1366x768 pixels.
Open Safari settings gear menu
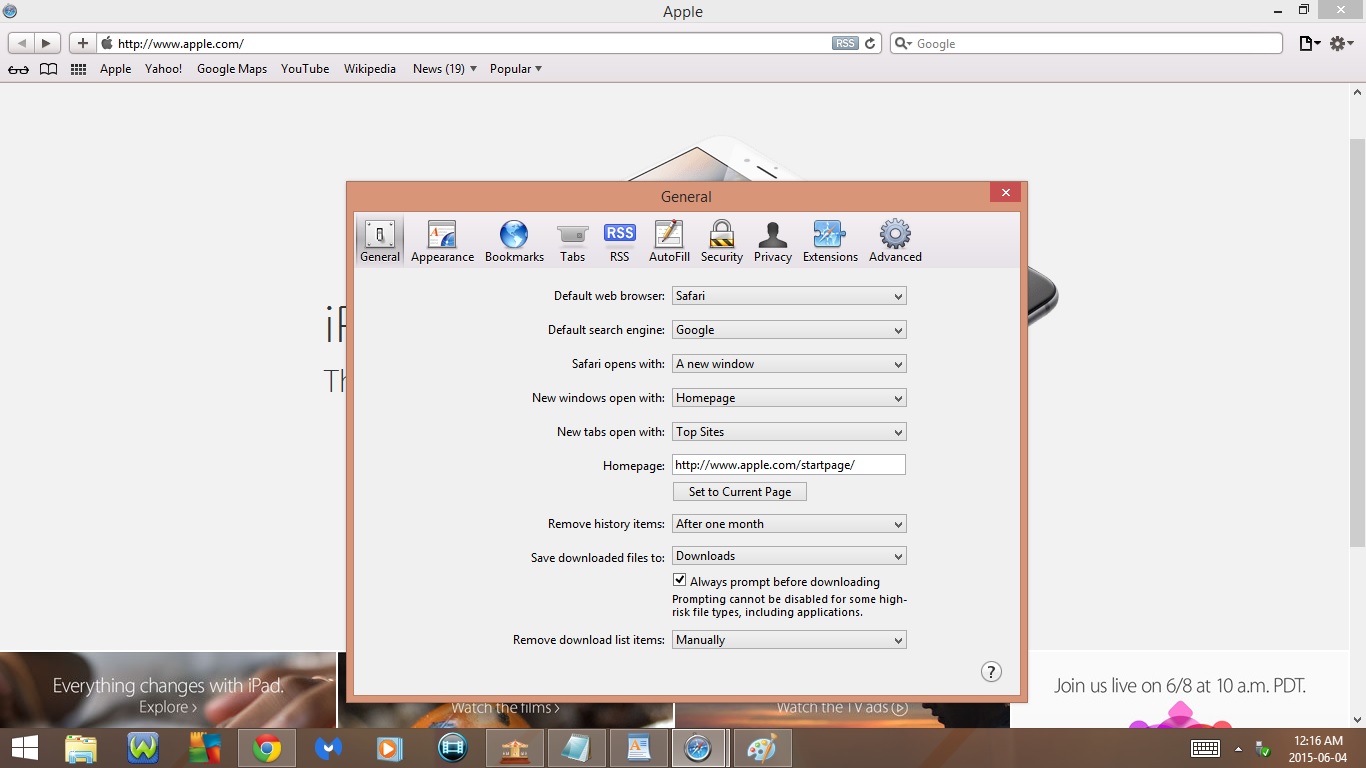point(1341,44)
